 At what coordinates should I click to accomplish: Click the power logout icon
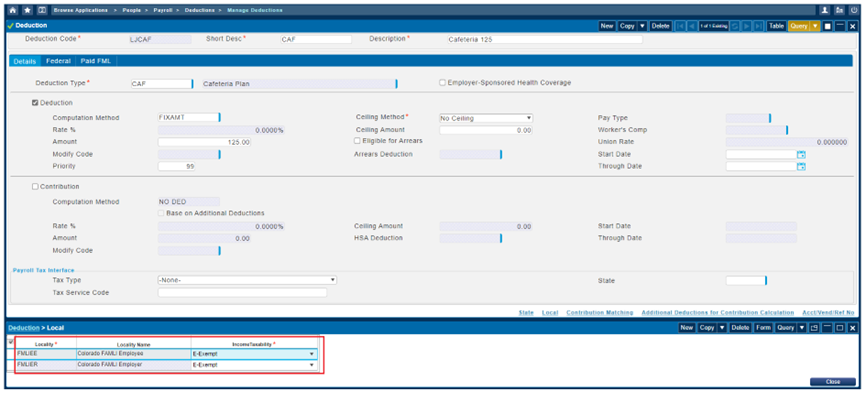tap(854, 10)
